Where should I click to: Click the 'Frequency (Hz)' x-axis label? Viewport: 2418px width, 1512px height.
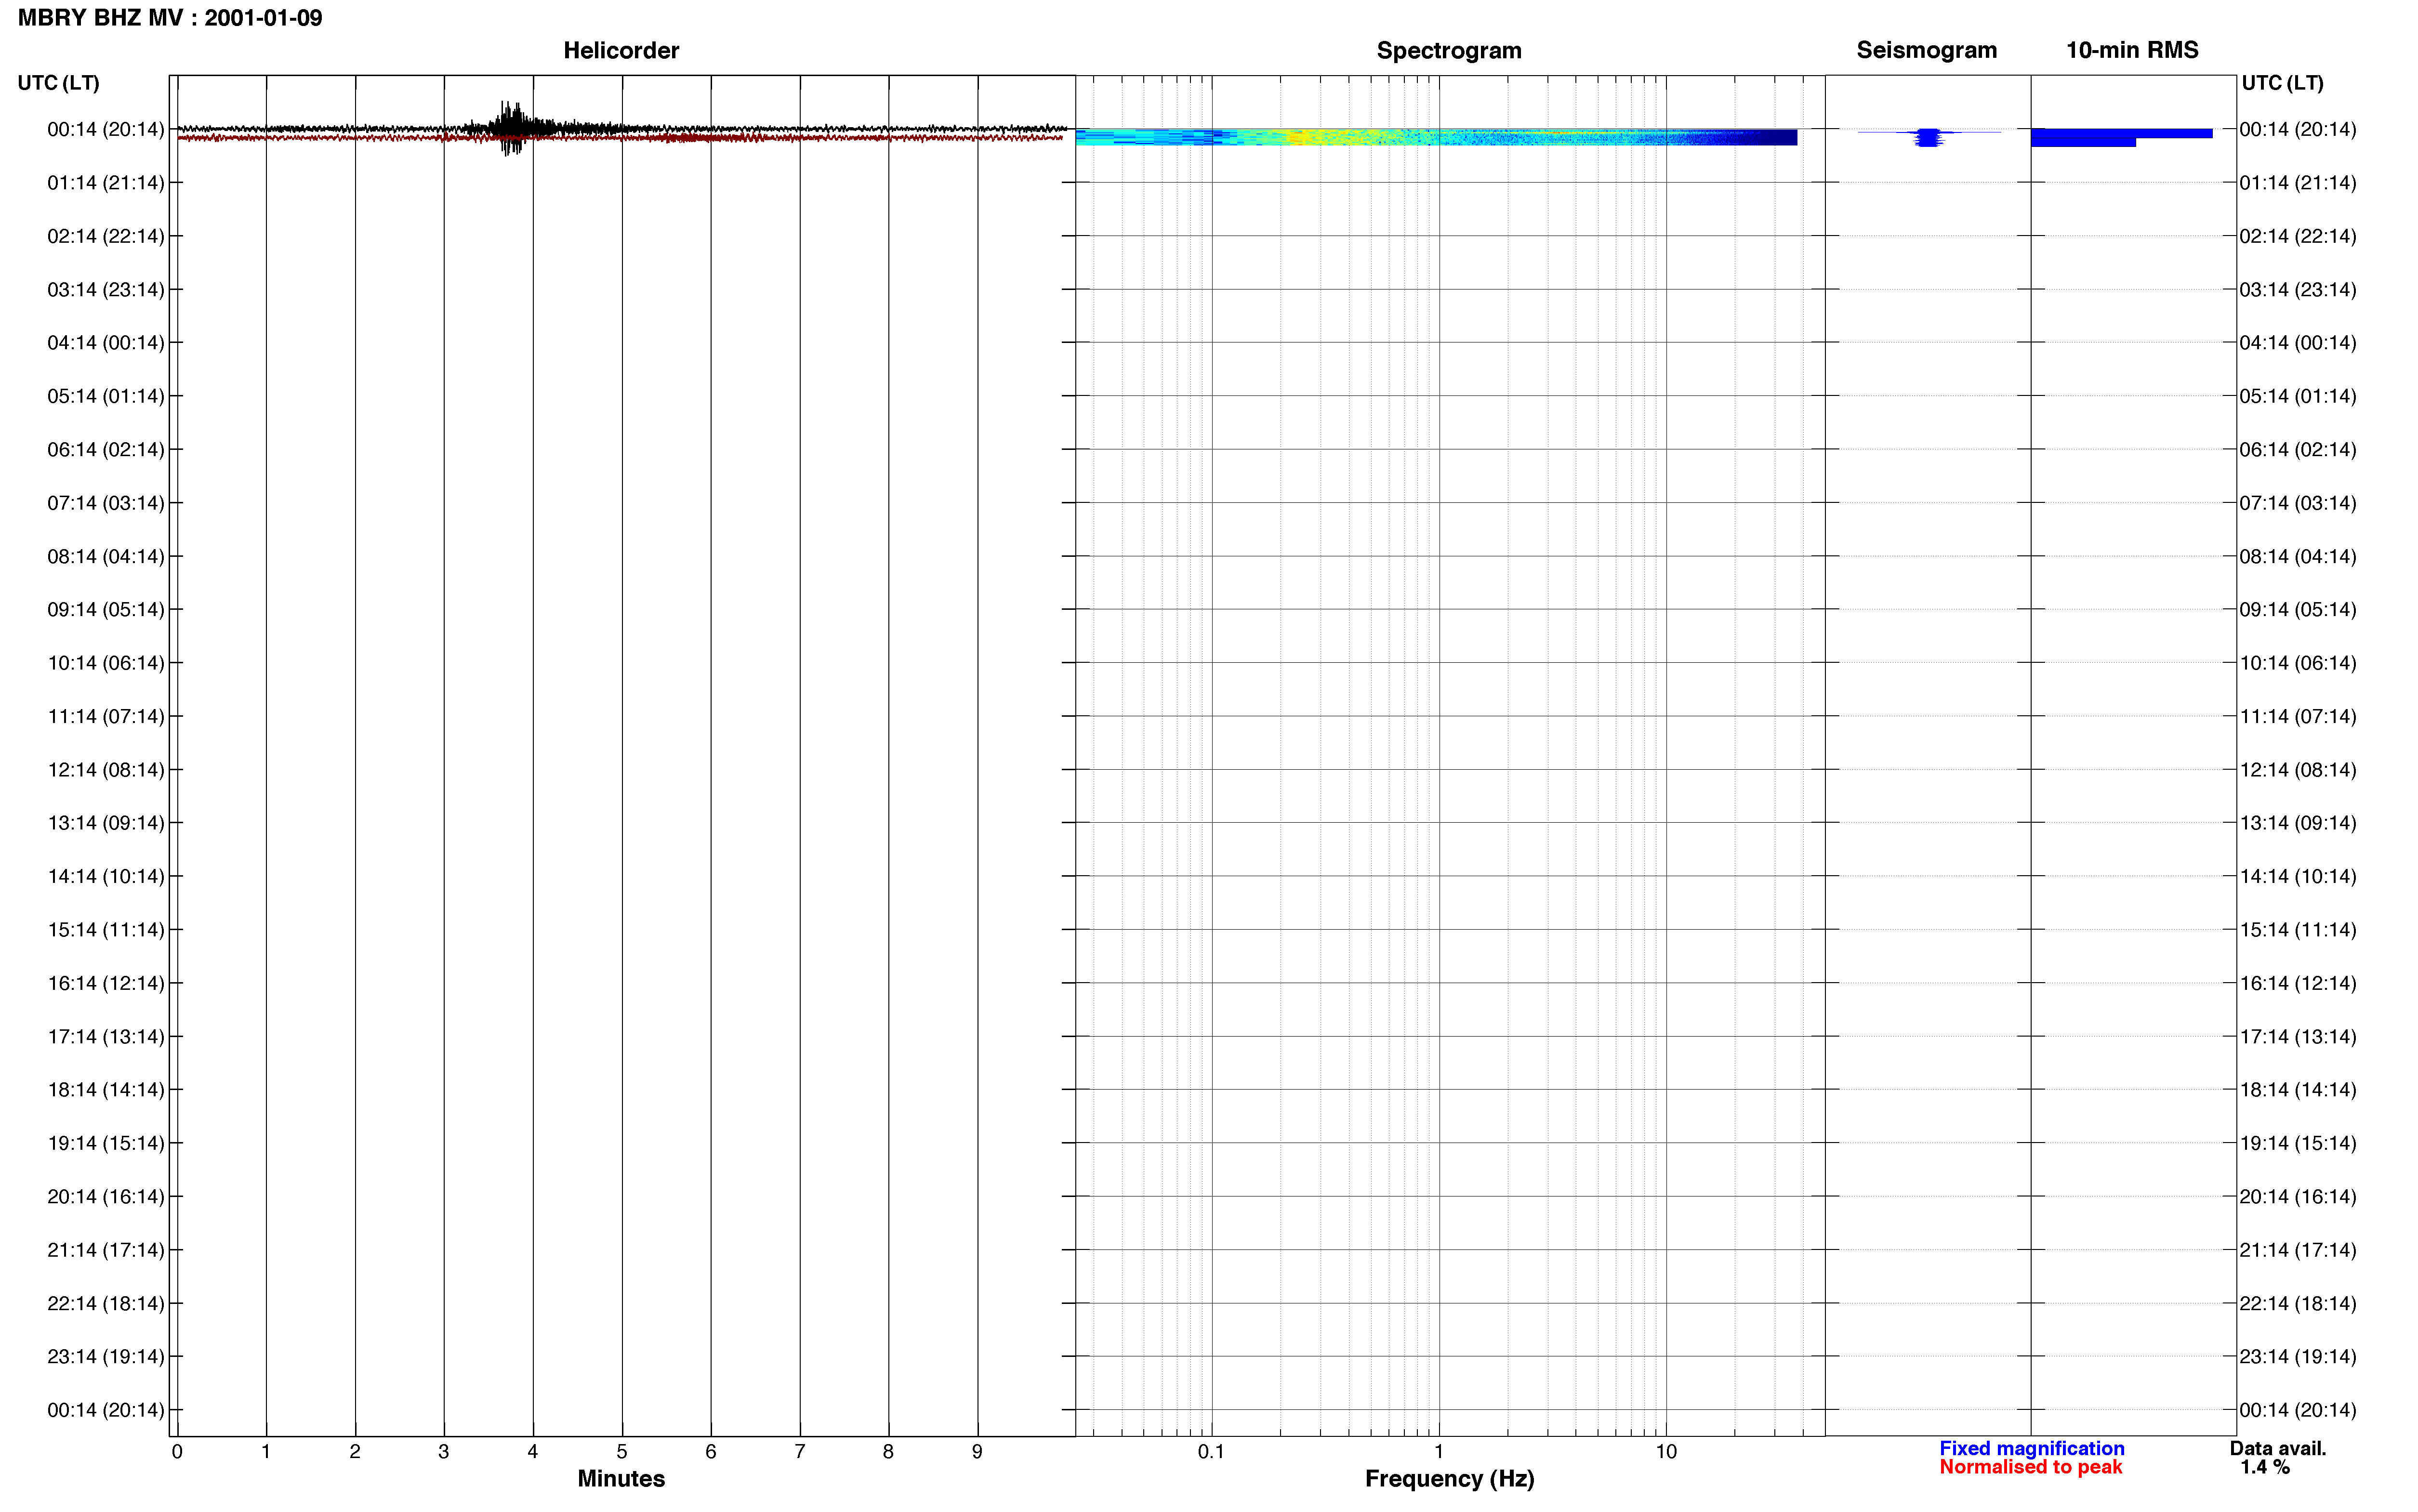coord(1449,1479)
